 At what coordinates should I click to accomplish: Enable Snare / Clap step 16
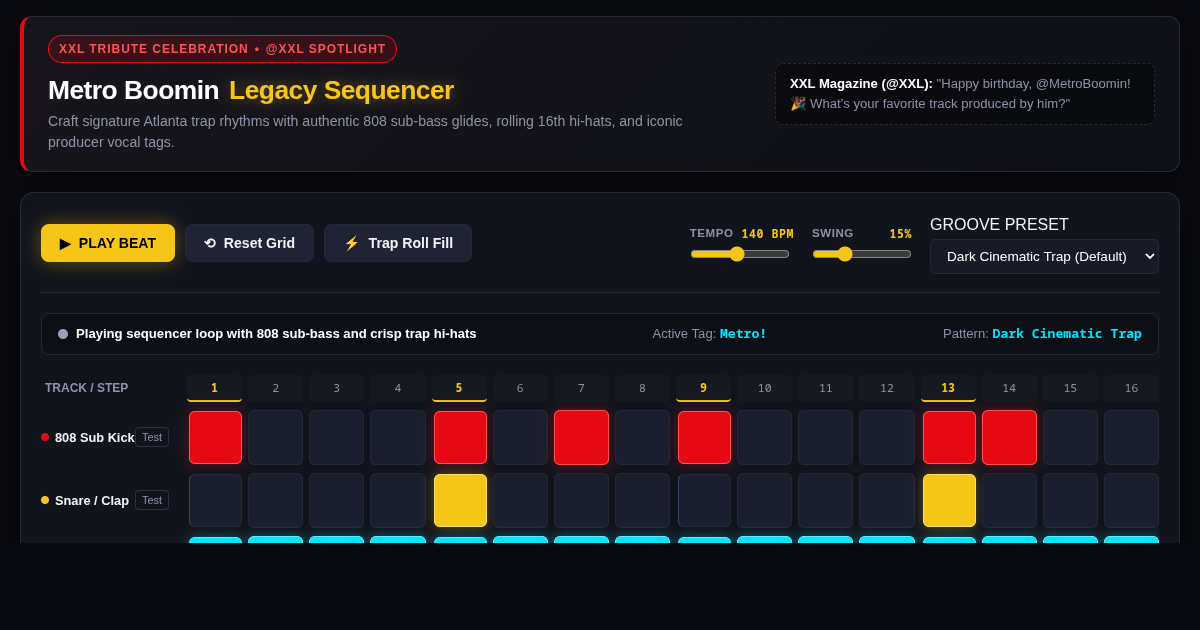point(1132,500)
